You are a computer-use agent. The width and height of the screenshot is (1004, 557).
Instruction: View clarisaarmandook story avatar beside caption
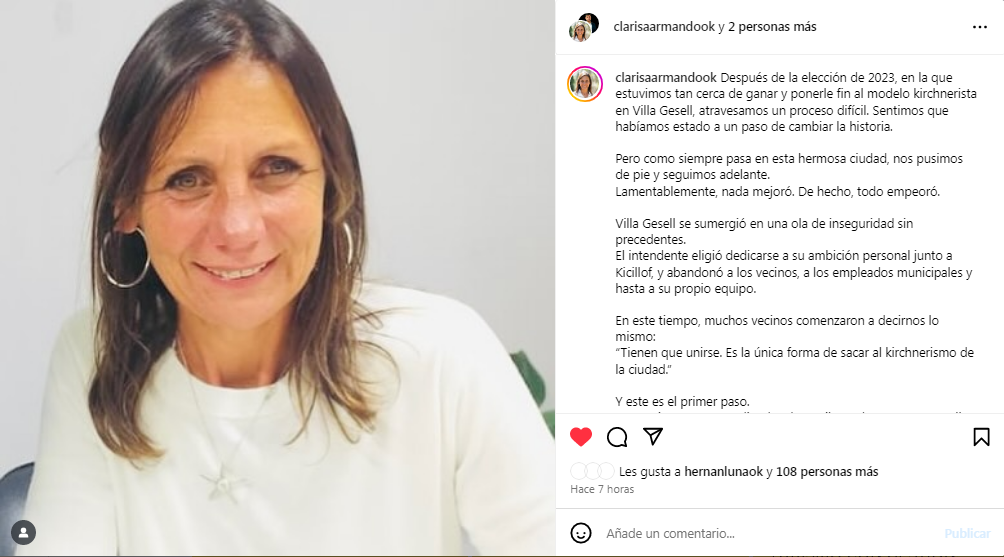click(x=585, y=84)
